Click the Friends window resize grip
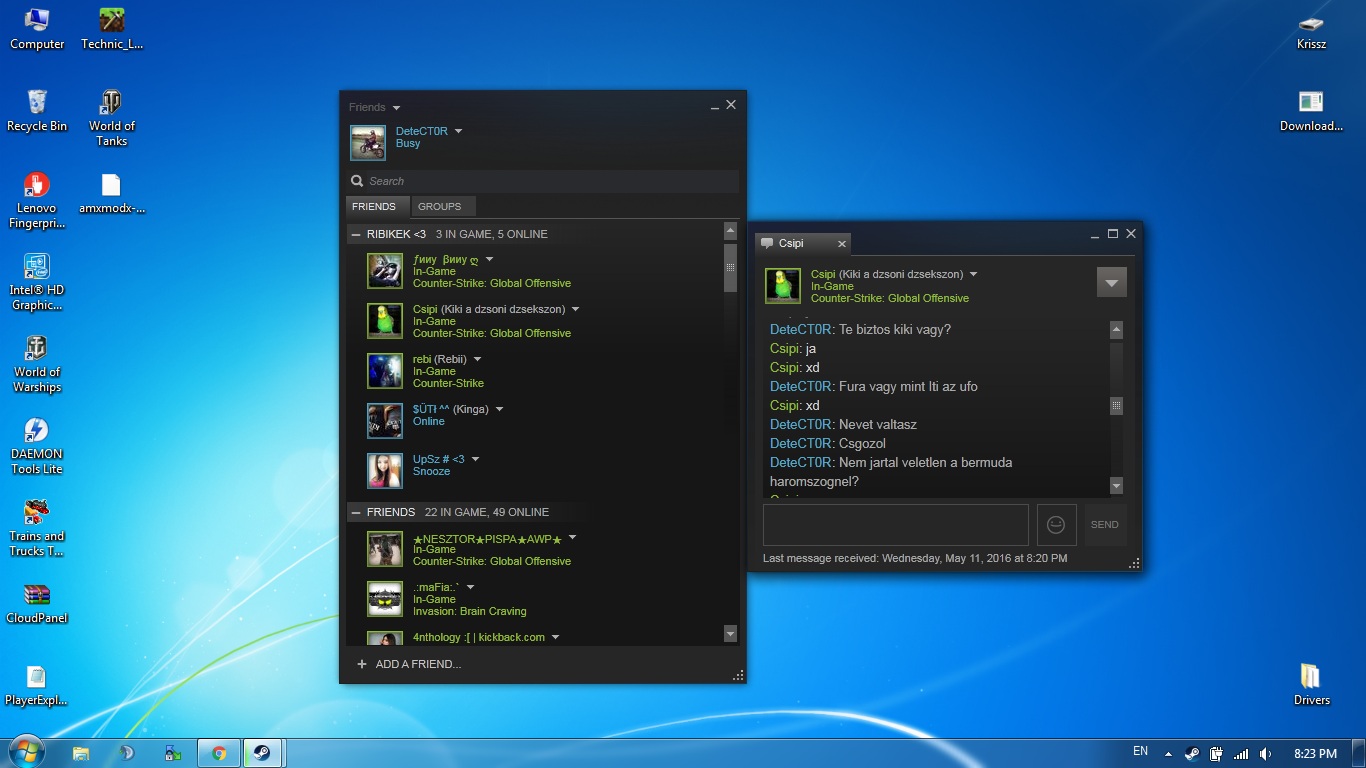Screen dimensions: 1366x768 (738, 676)
